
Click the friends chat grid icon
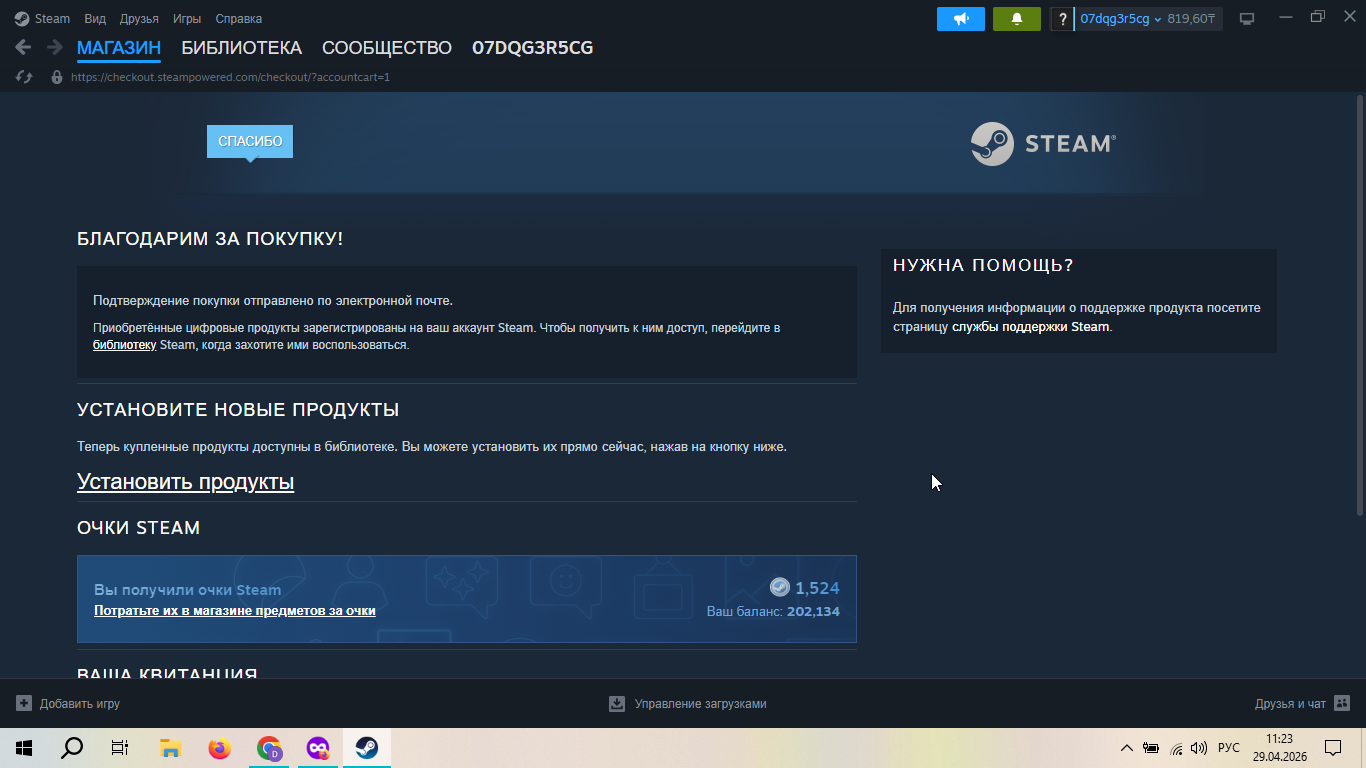(x=1342, y=704)
